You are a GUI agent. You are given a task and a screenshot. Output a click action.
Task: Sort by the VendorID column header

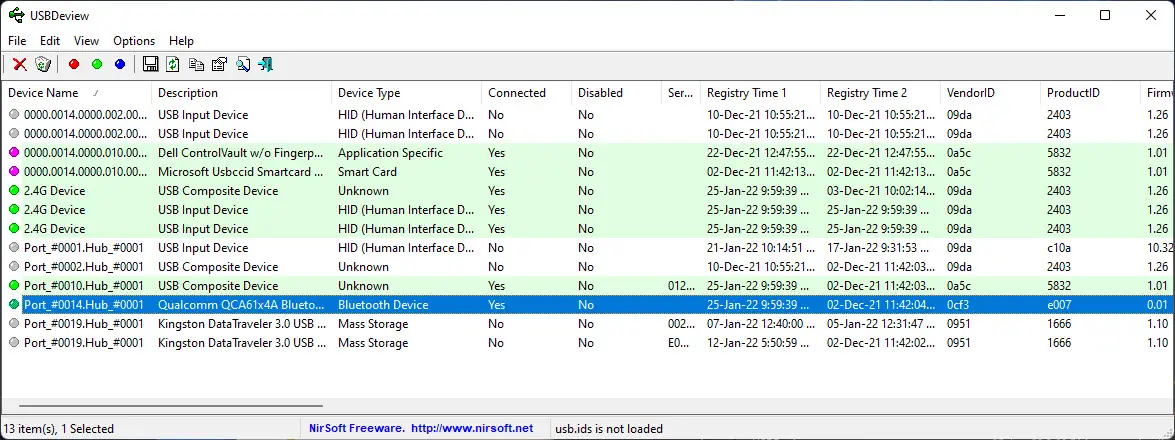pyautogui.click(x=971, y=93)
